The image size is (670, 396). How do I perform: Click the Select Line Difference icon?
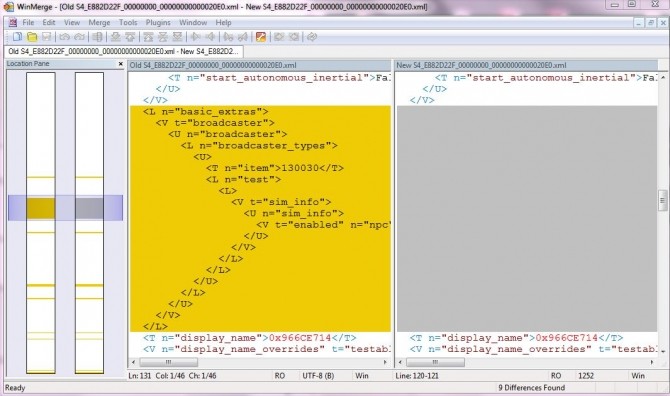[x=98, y=37]
